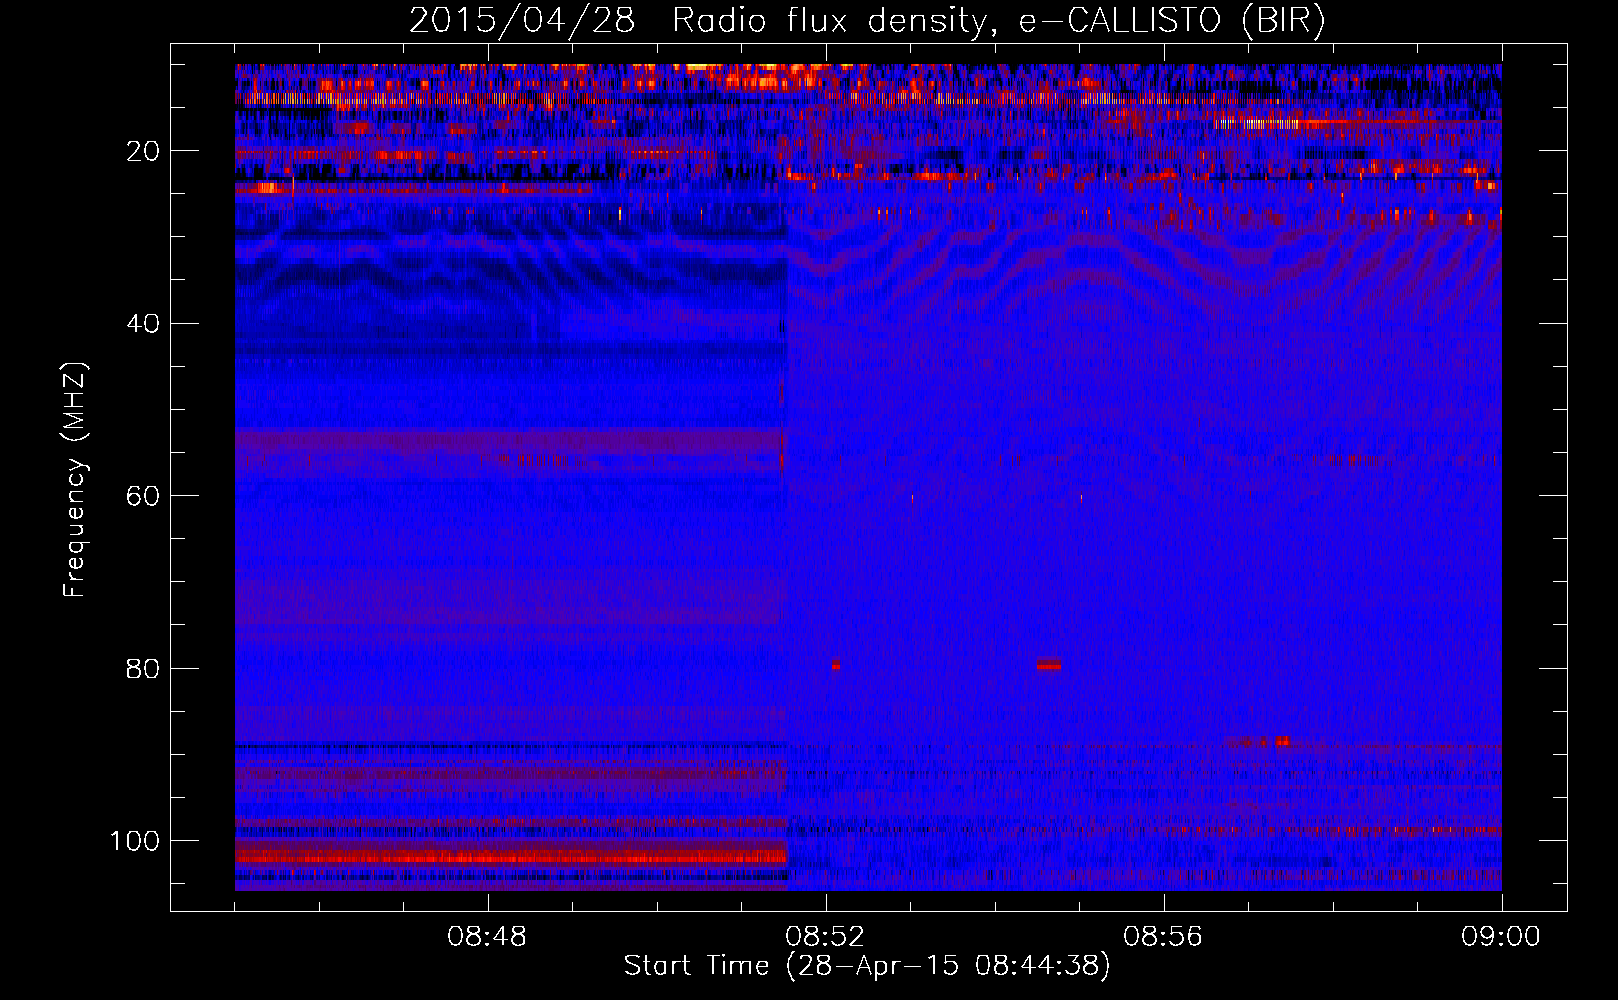Screen dimensions: 1618x1000
Task: Click the 60 frequency tick label
Action: pyautogui.click(x=143, y=496)
